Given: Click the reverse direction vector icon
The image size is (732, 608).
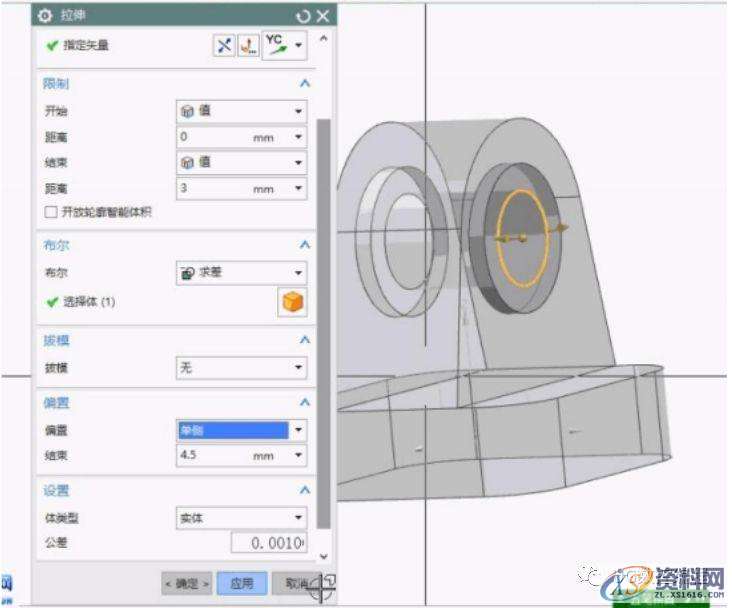Looking at the screenshot, I should pyautogui.click(x=224, y=46).
